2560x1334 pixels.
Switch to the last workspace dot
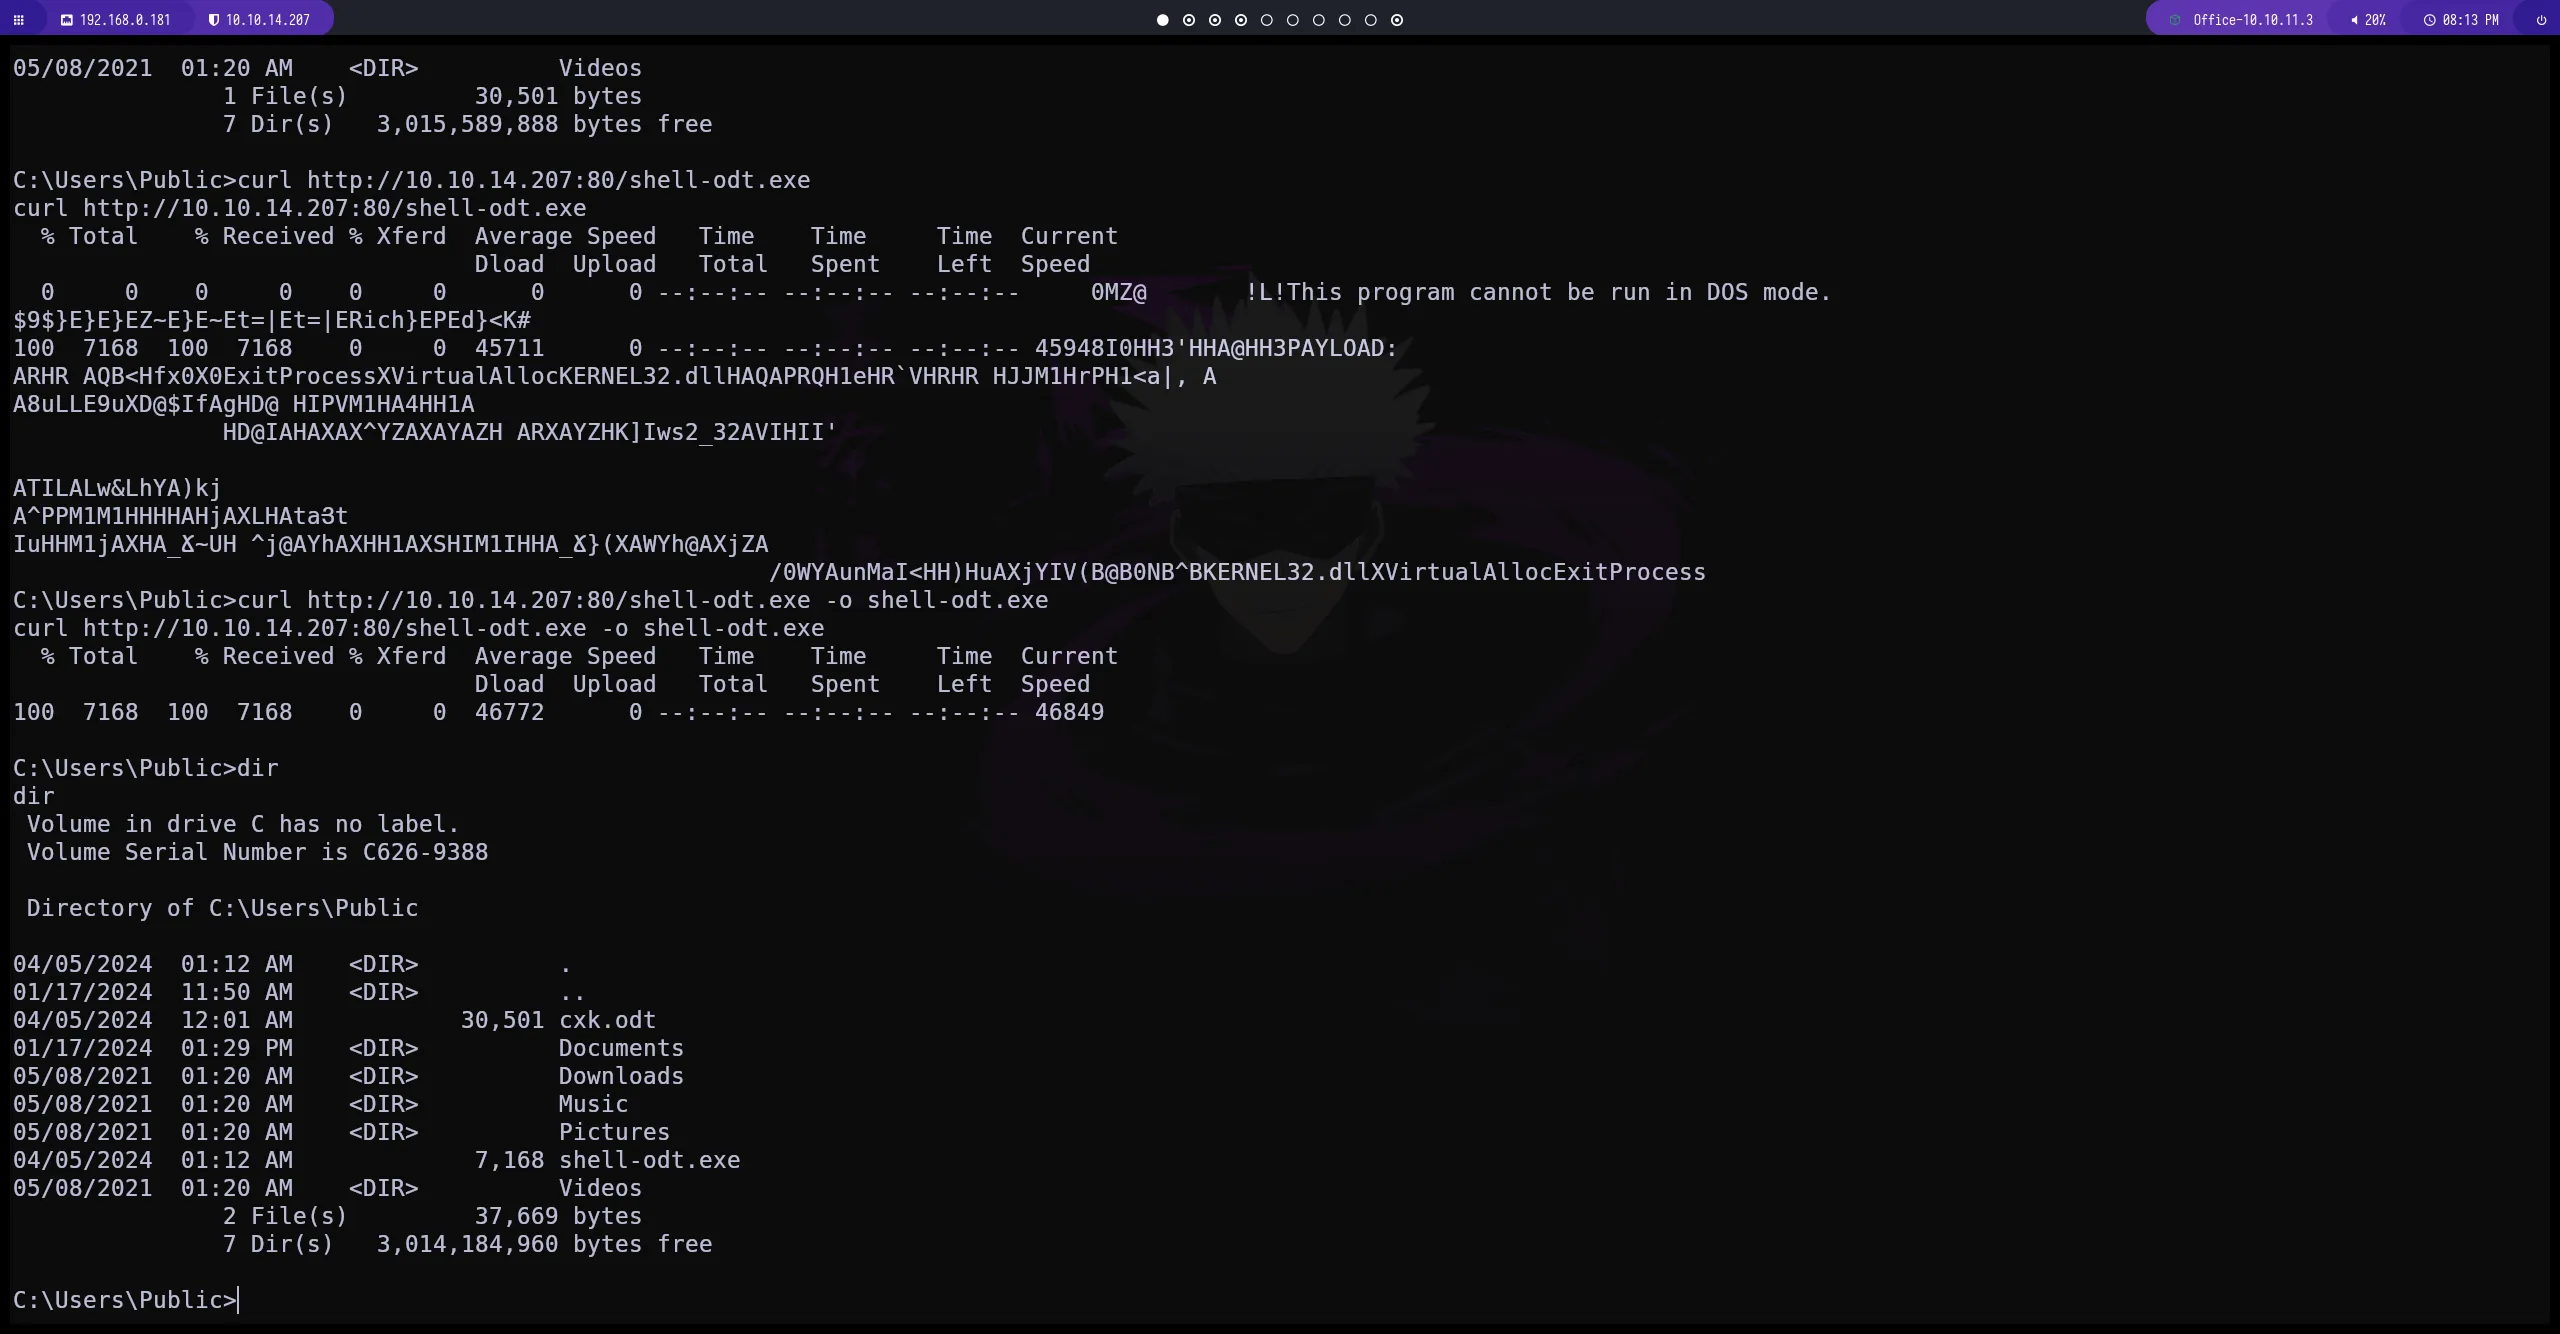[1397, 20]
